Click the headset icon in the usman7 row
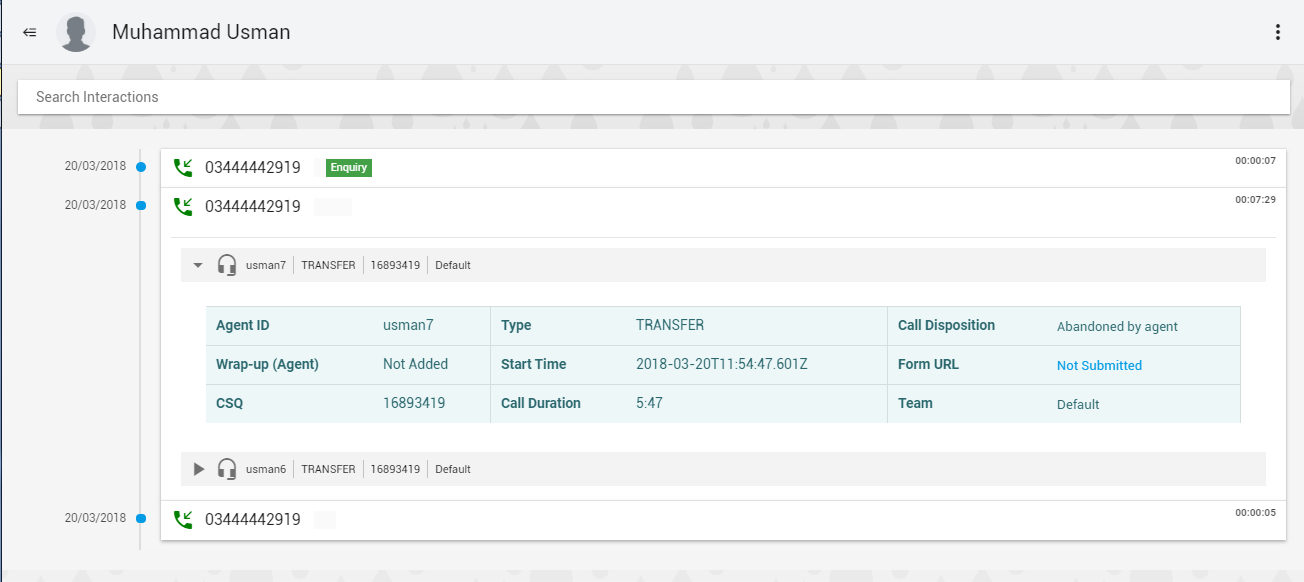The image size is (1304, 582). click(x=227, y=265)
